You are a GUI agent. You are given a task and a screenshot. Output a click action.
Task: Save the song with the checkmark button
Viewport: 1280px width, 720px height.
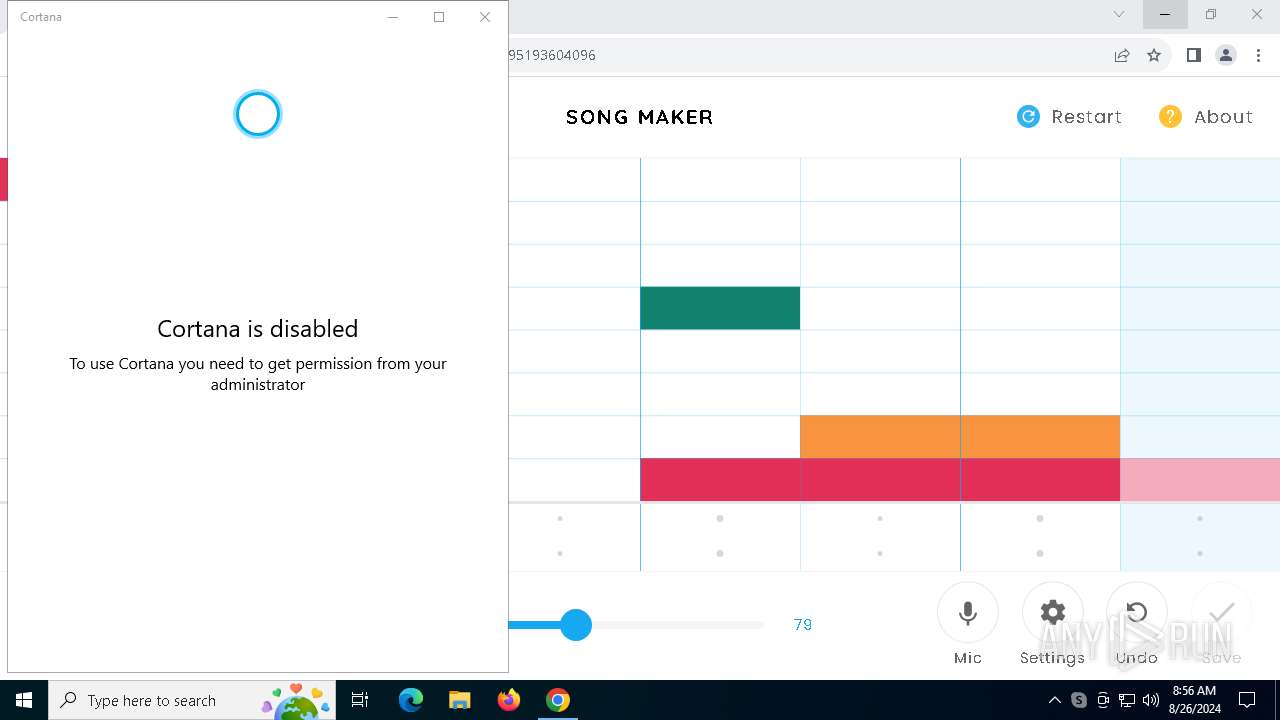(1221, 613)
